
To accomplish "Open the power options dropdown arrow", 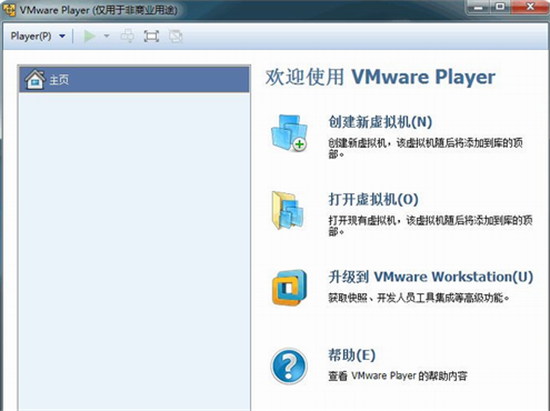I will pyautogui.click(x=107, y=36).
